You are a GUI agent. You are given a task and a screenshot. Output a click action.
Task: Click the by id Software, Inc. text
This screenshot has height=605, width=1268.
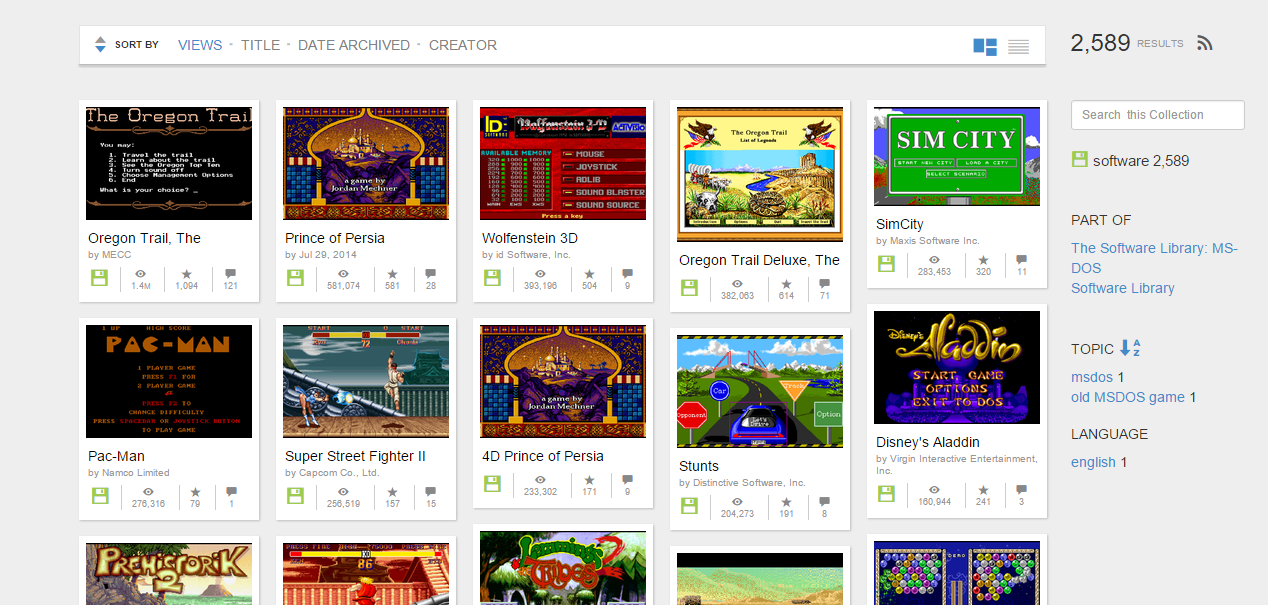click(526, 255)
